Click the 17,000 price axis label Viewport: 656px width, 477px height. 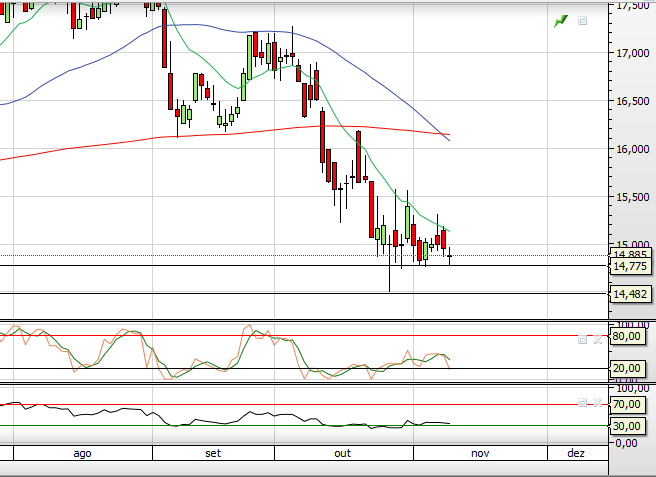click(x=633, y=53)
